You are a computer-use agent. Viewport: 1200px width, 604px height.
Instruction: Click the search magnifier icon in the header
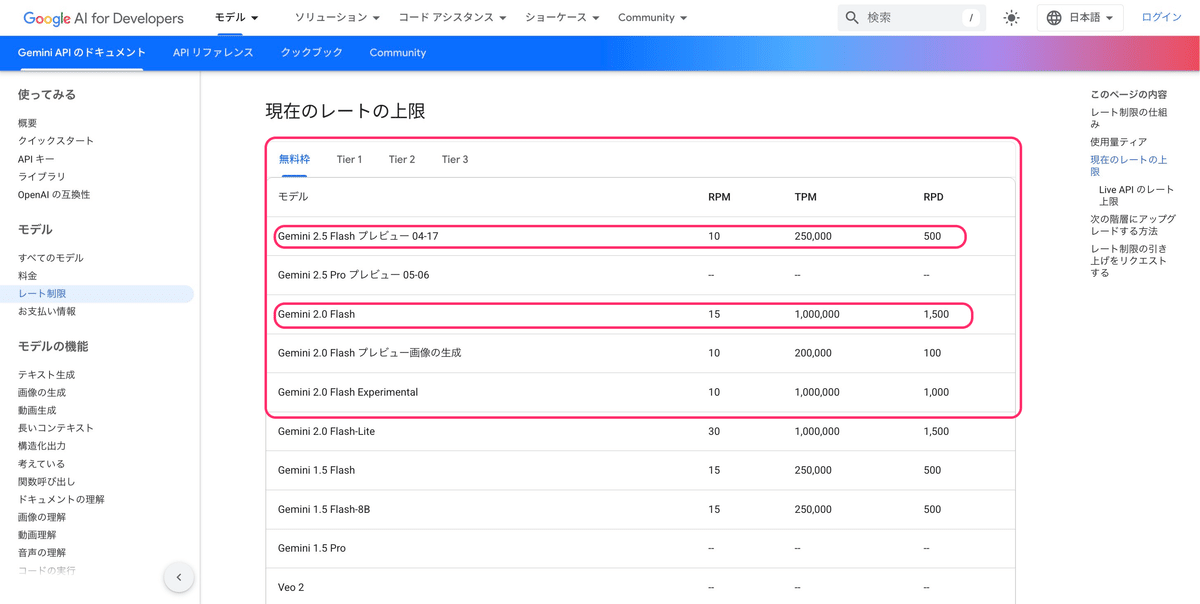click(851, 17)
